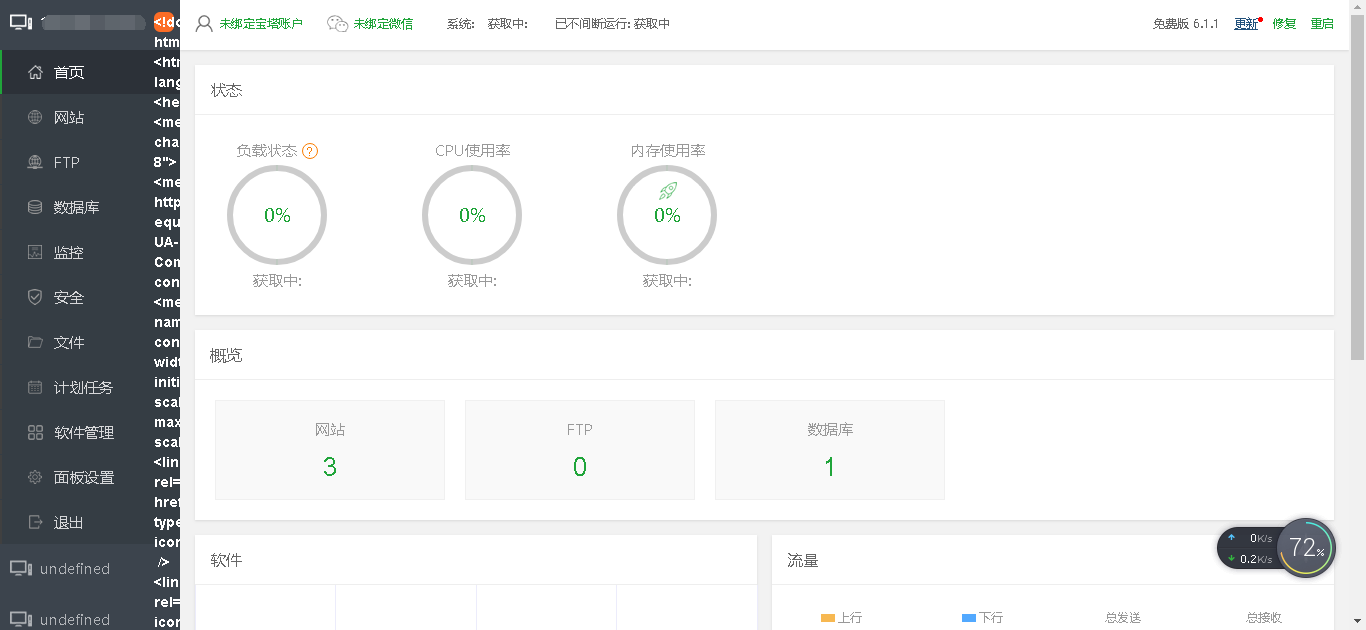Viewport: 1366px width, 630px height.
Task: Click the user avatar icon in top bar
Action: (x=204, y=23)
